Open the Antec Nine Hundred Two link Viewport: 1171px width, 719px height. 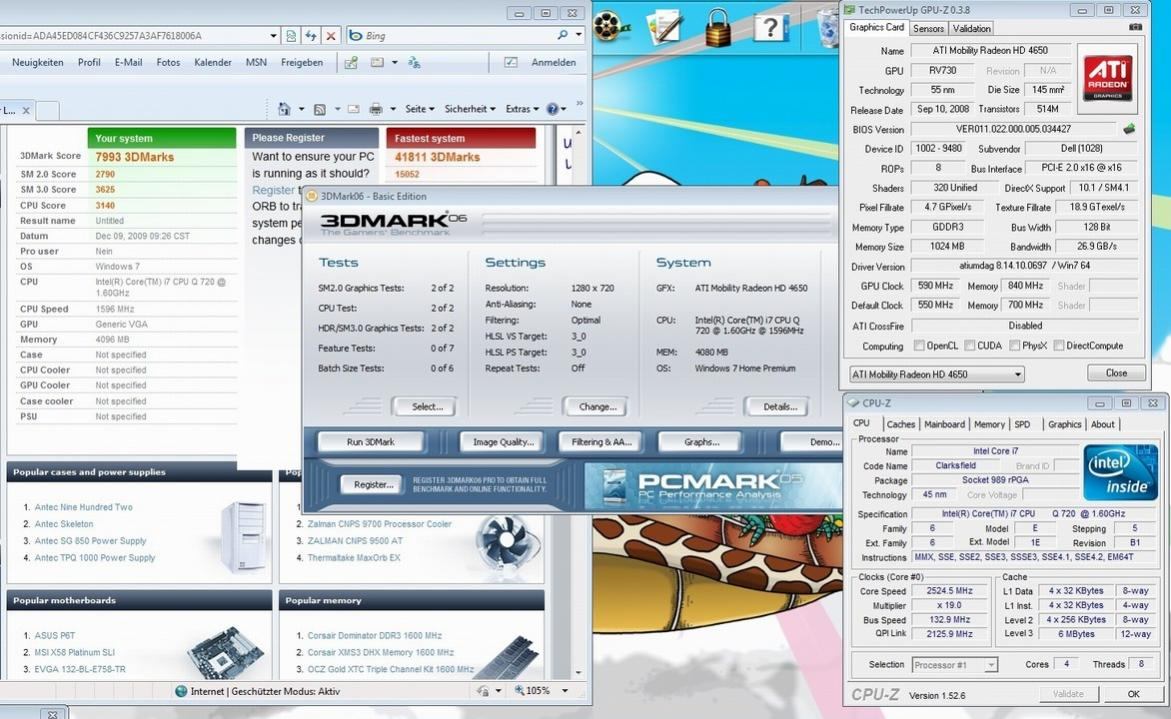pyautogui.click(x=84, y=507)
